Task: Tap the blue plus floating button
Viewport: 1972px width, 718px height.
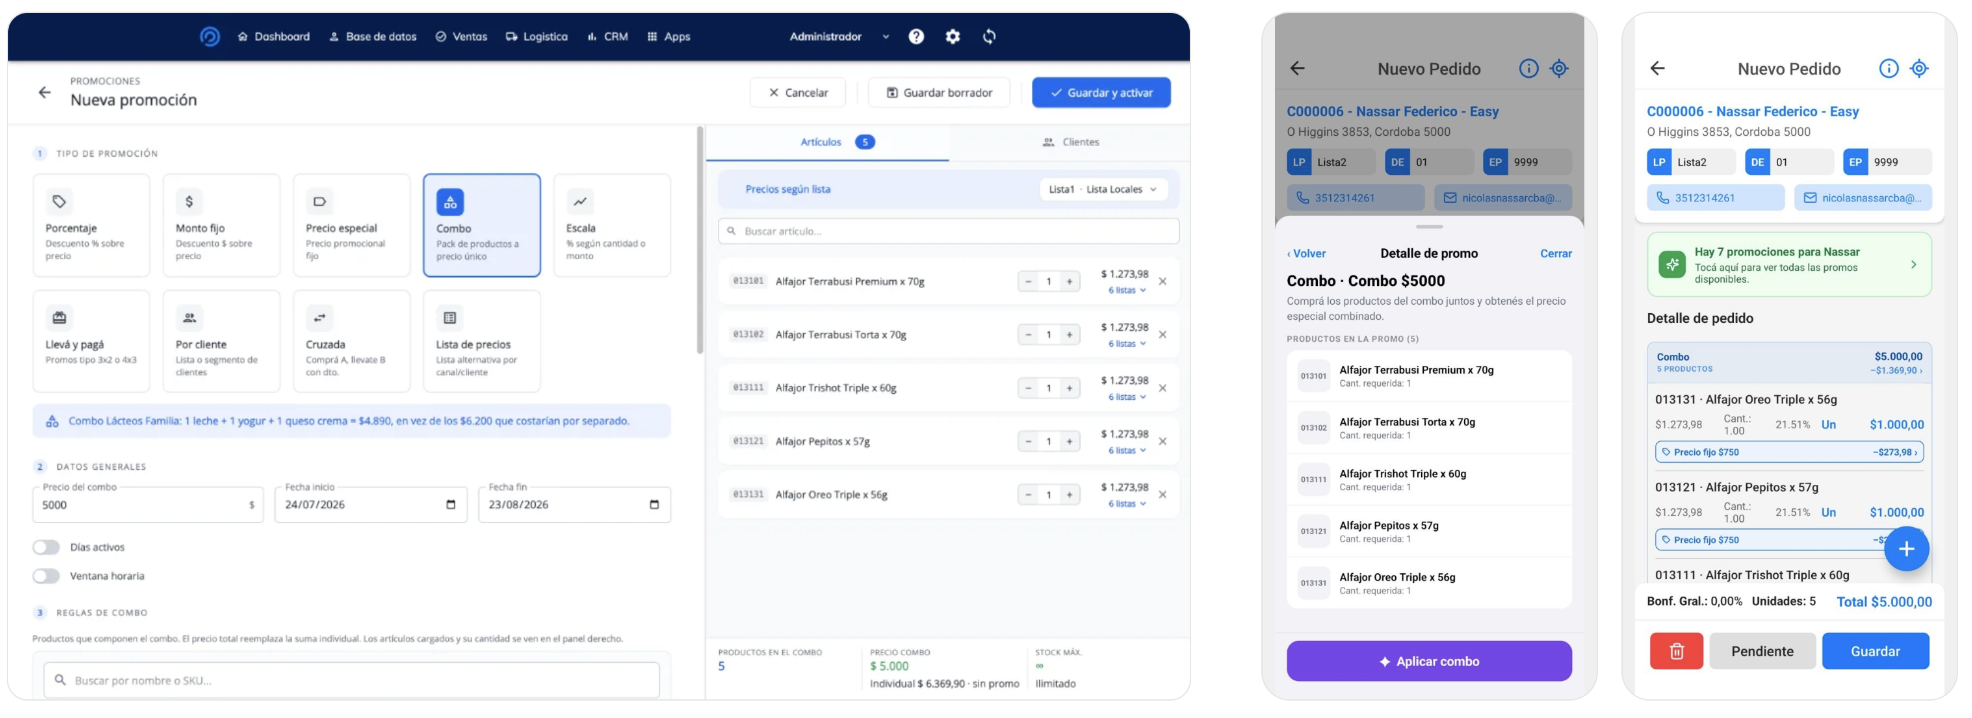Action: click(x=1906, y=549)
